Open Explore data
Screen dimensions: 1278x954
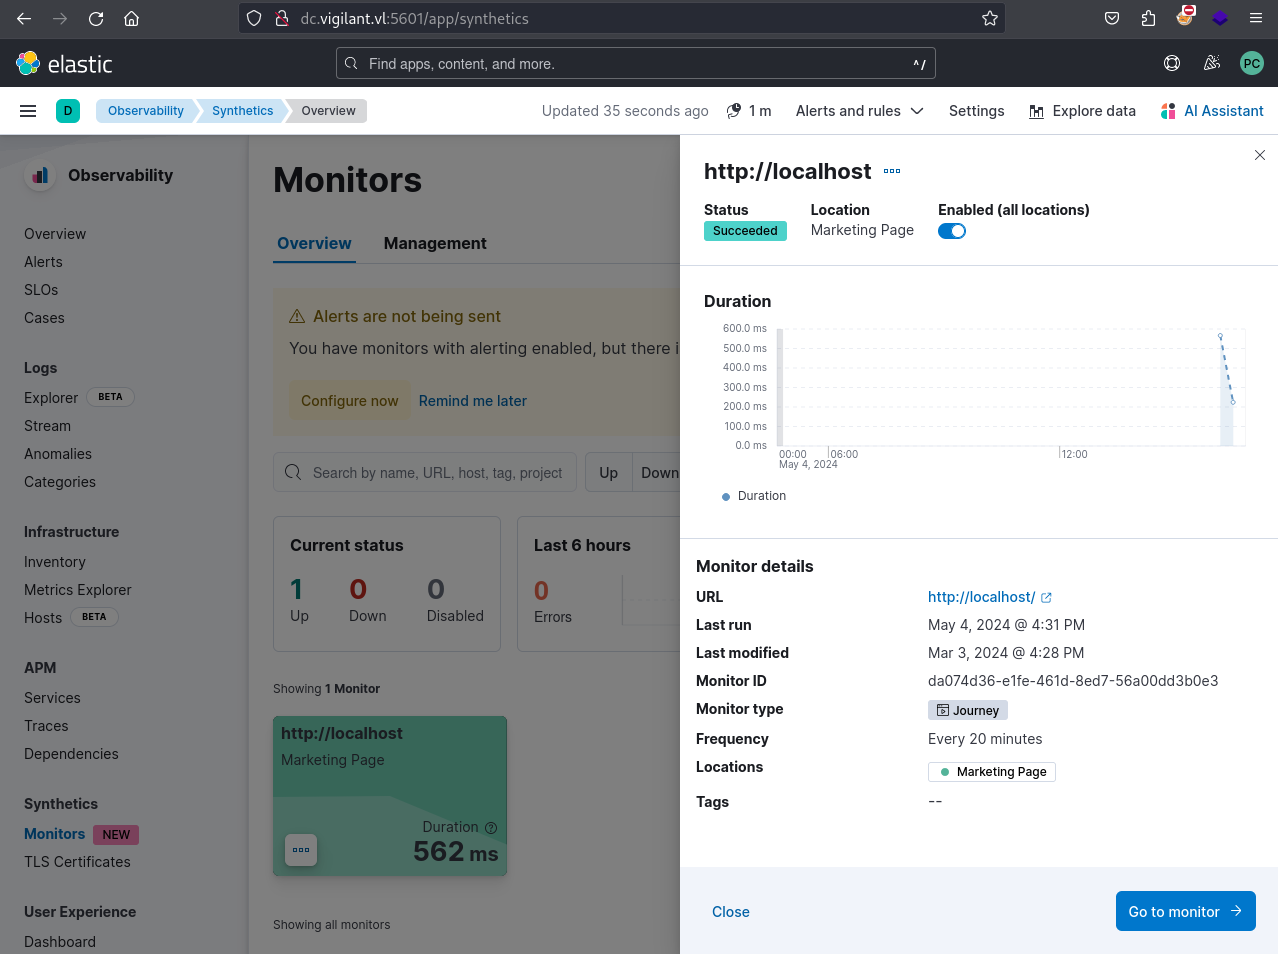[1083, 111]
